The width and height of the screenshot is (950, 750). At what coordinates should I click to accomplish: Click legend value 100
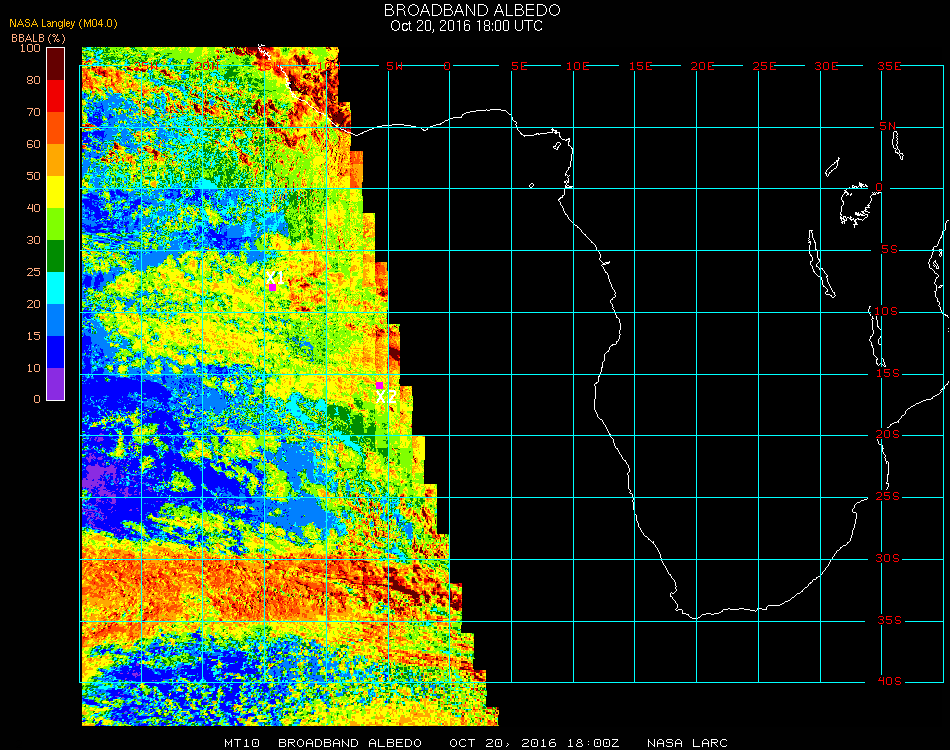coord(30,48)
